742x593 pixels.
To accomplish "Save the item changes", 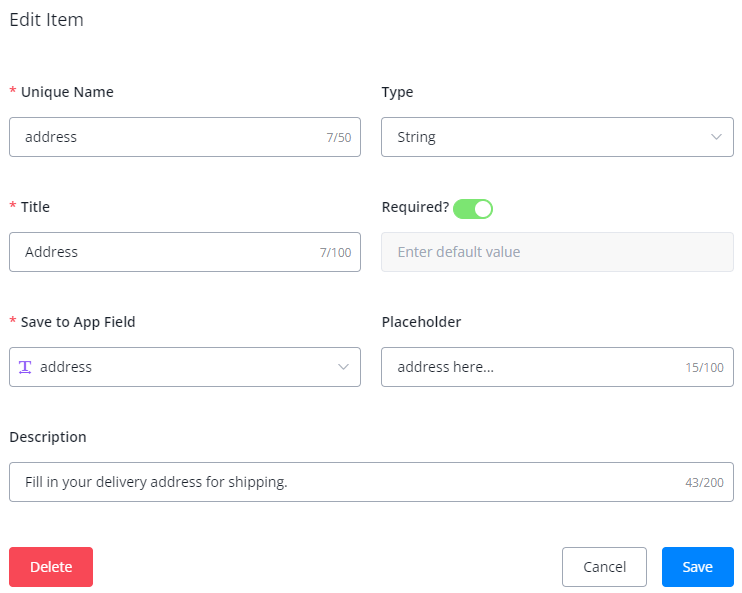I will click(x=697, y=567).
